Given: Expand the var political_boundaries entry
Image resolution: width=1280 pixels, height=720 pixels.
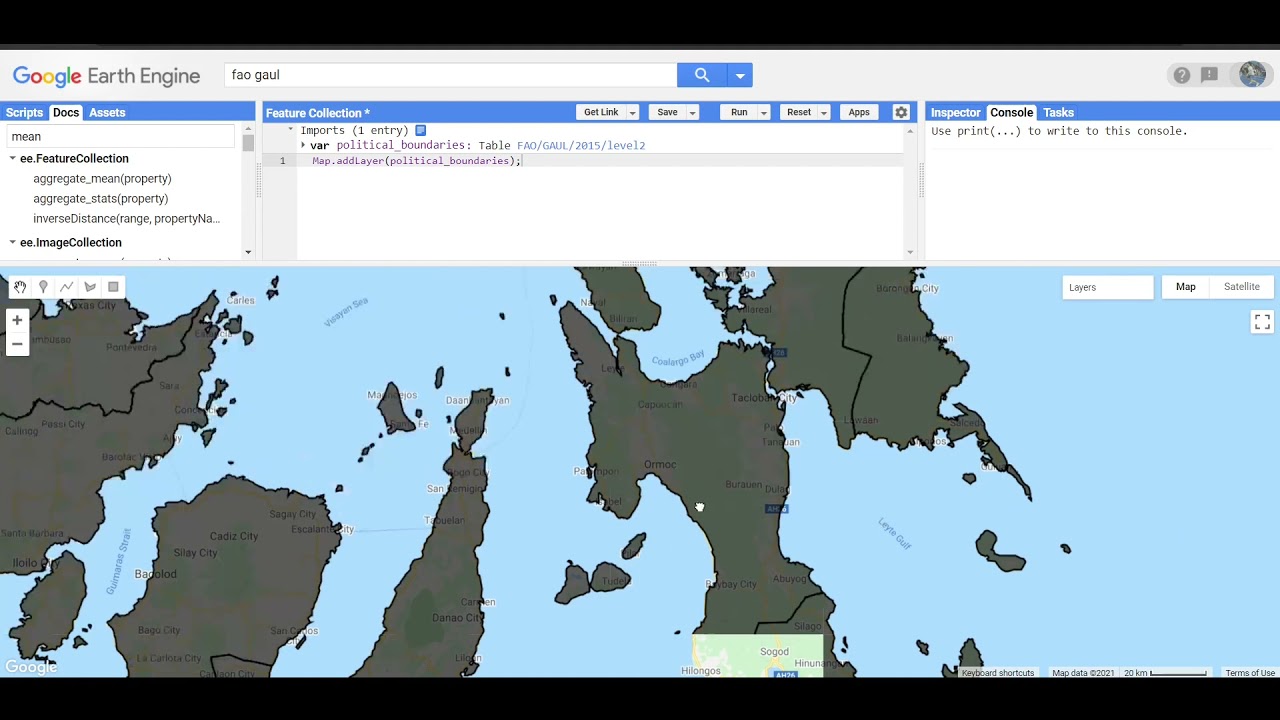Looking at the screenshot, I should [303, 145].
